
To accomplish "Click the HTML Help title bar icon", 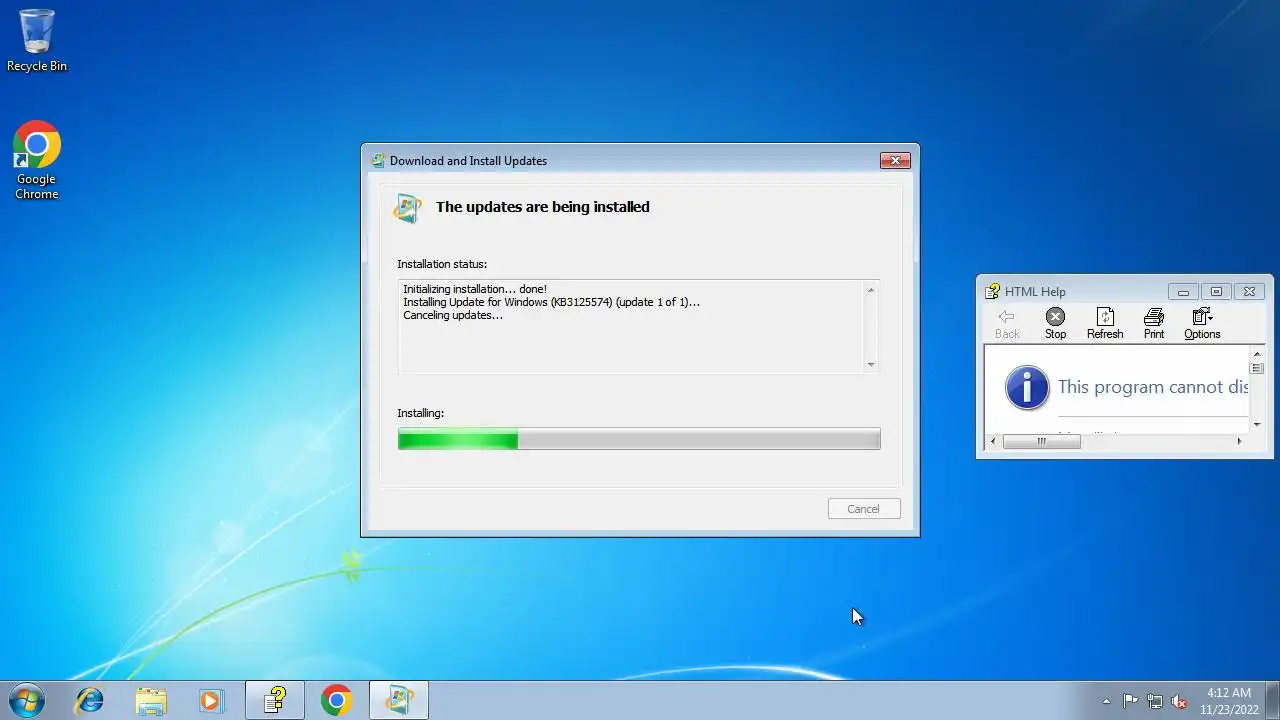I will pyautogui.click(x=993, y=292).
